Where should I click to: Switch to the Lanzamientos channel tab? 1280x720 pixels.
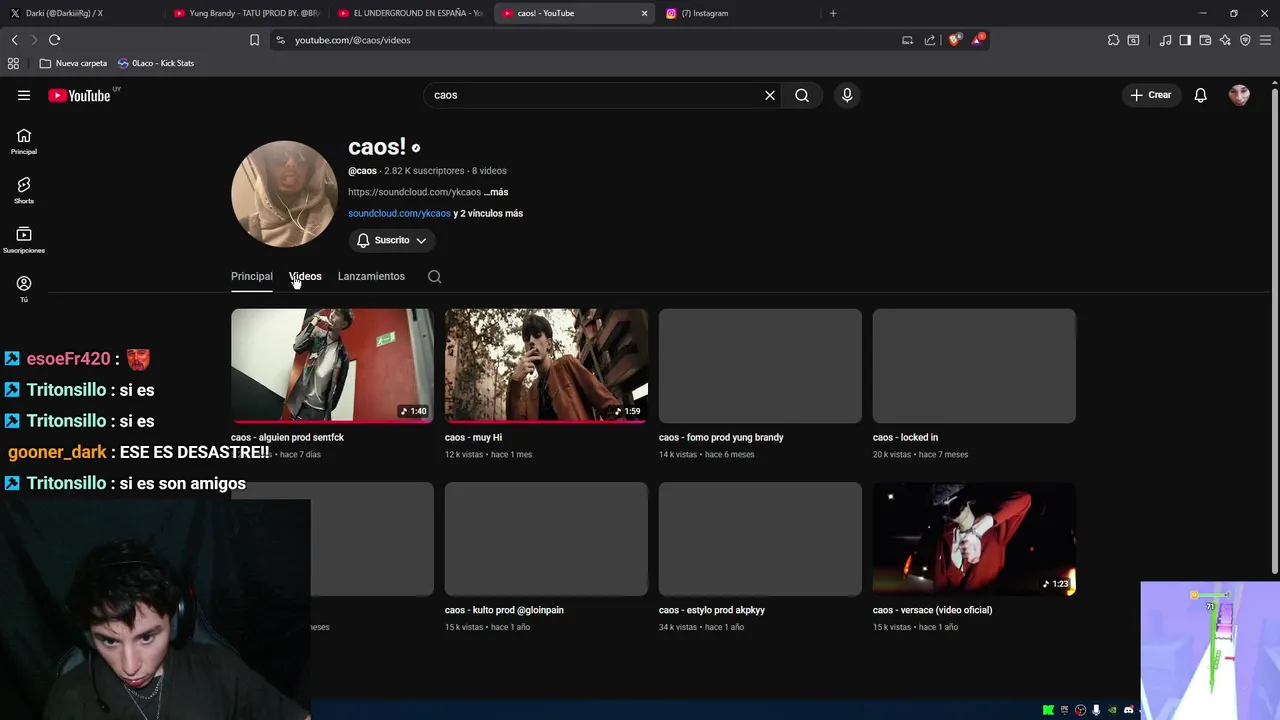[371, 276]
